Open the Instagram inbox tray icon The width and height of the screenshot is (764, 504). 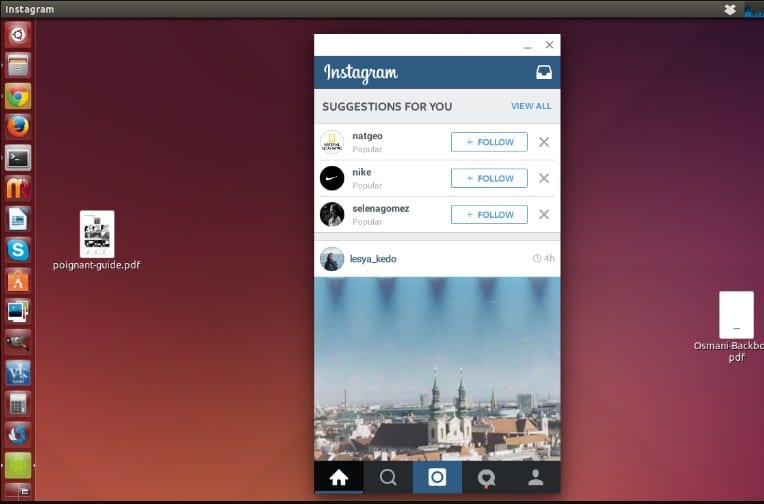point(543,72)
